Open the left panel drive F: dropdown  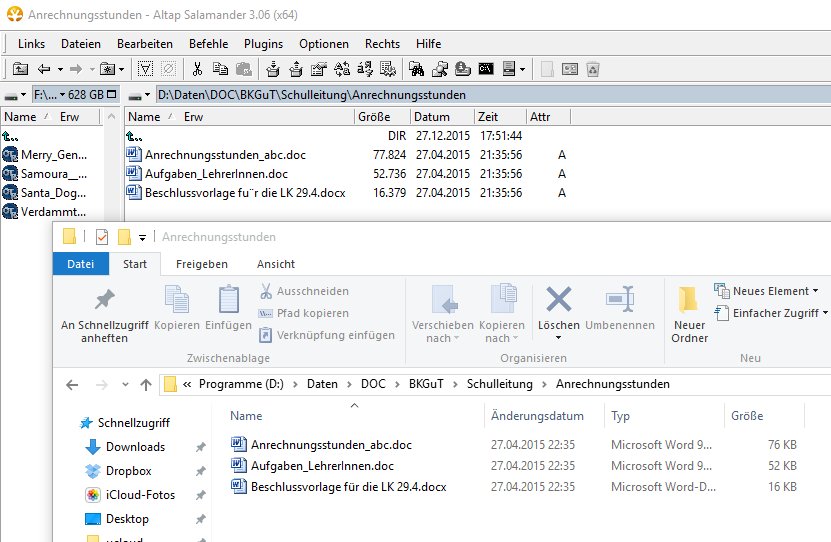(x=75, y=95)
